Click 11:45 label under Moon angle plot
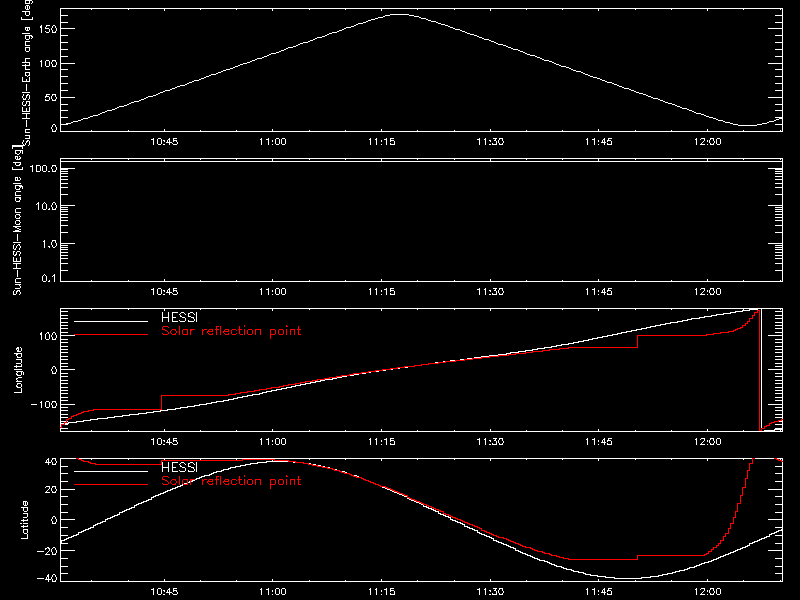 598,291
